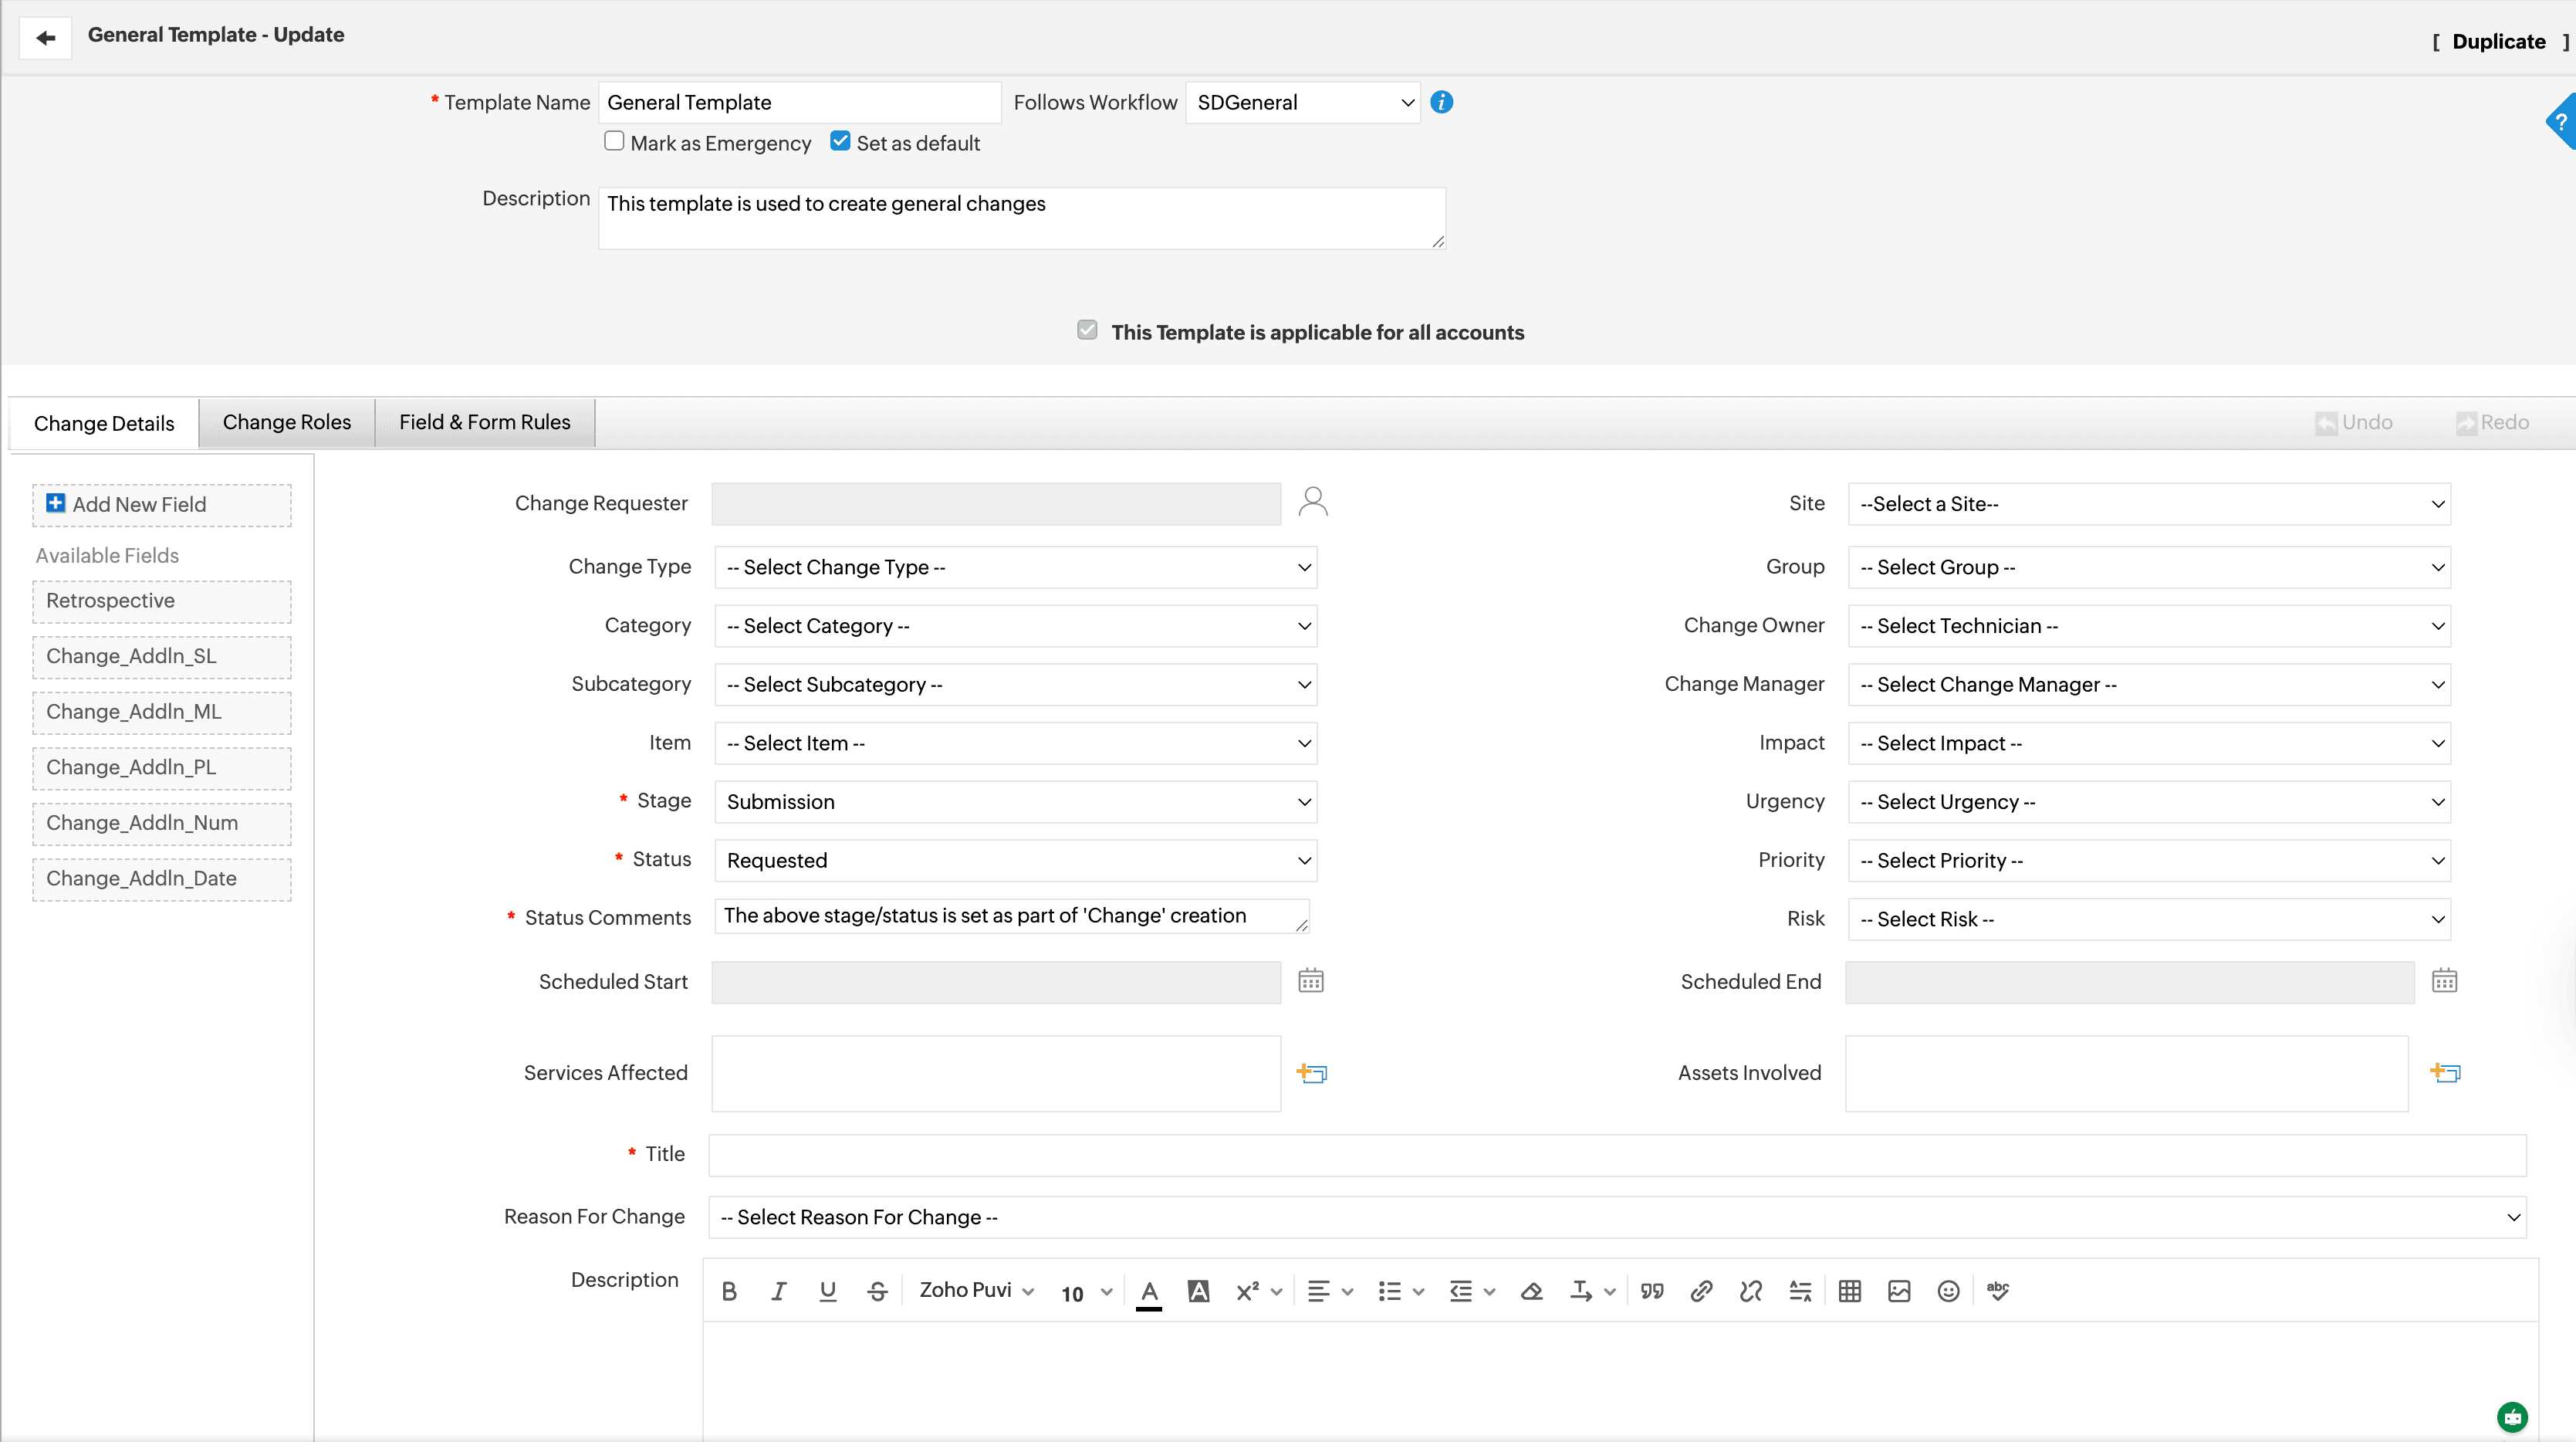Open the Follows Workflow info icon
The height and width of the screenshot is (1442, 2576).
click(1441, 102)
